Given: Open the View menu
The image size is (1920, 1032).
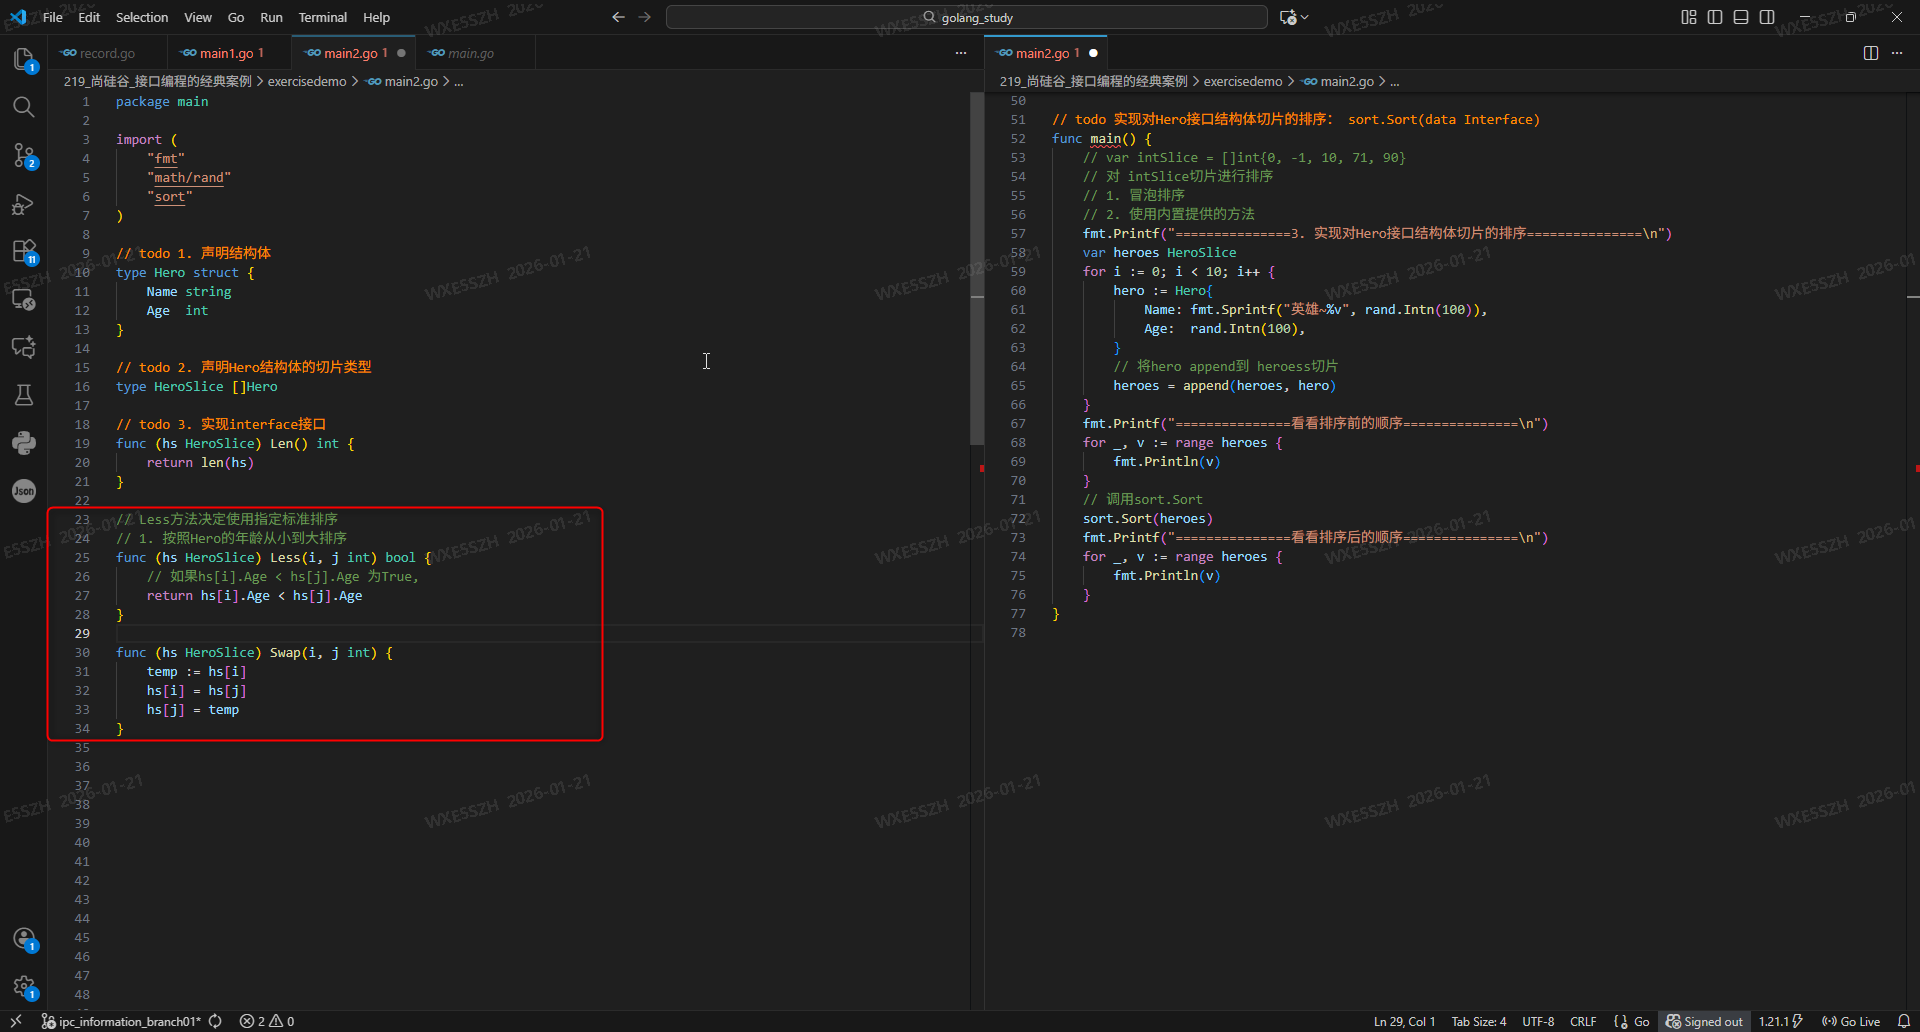Looking at the screenshot, I should pyautogui.click(x=198, y=17).
